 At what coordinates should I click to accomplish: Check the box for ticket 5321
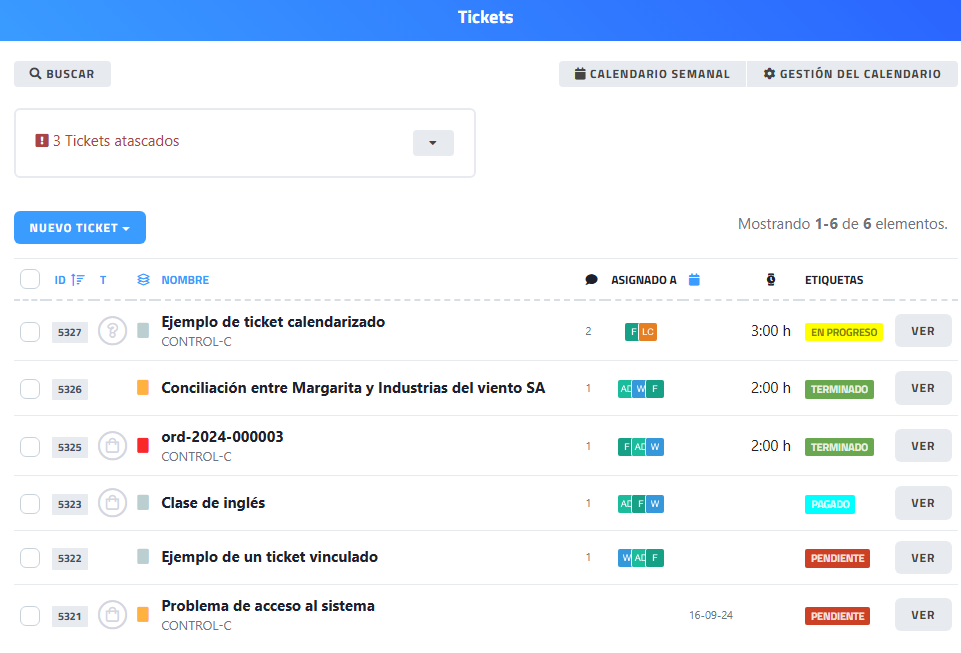[30, 616]
